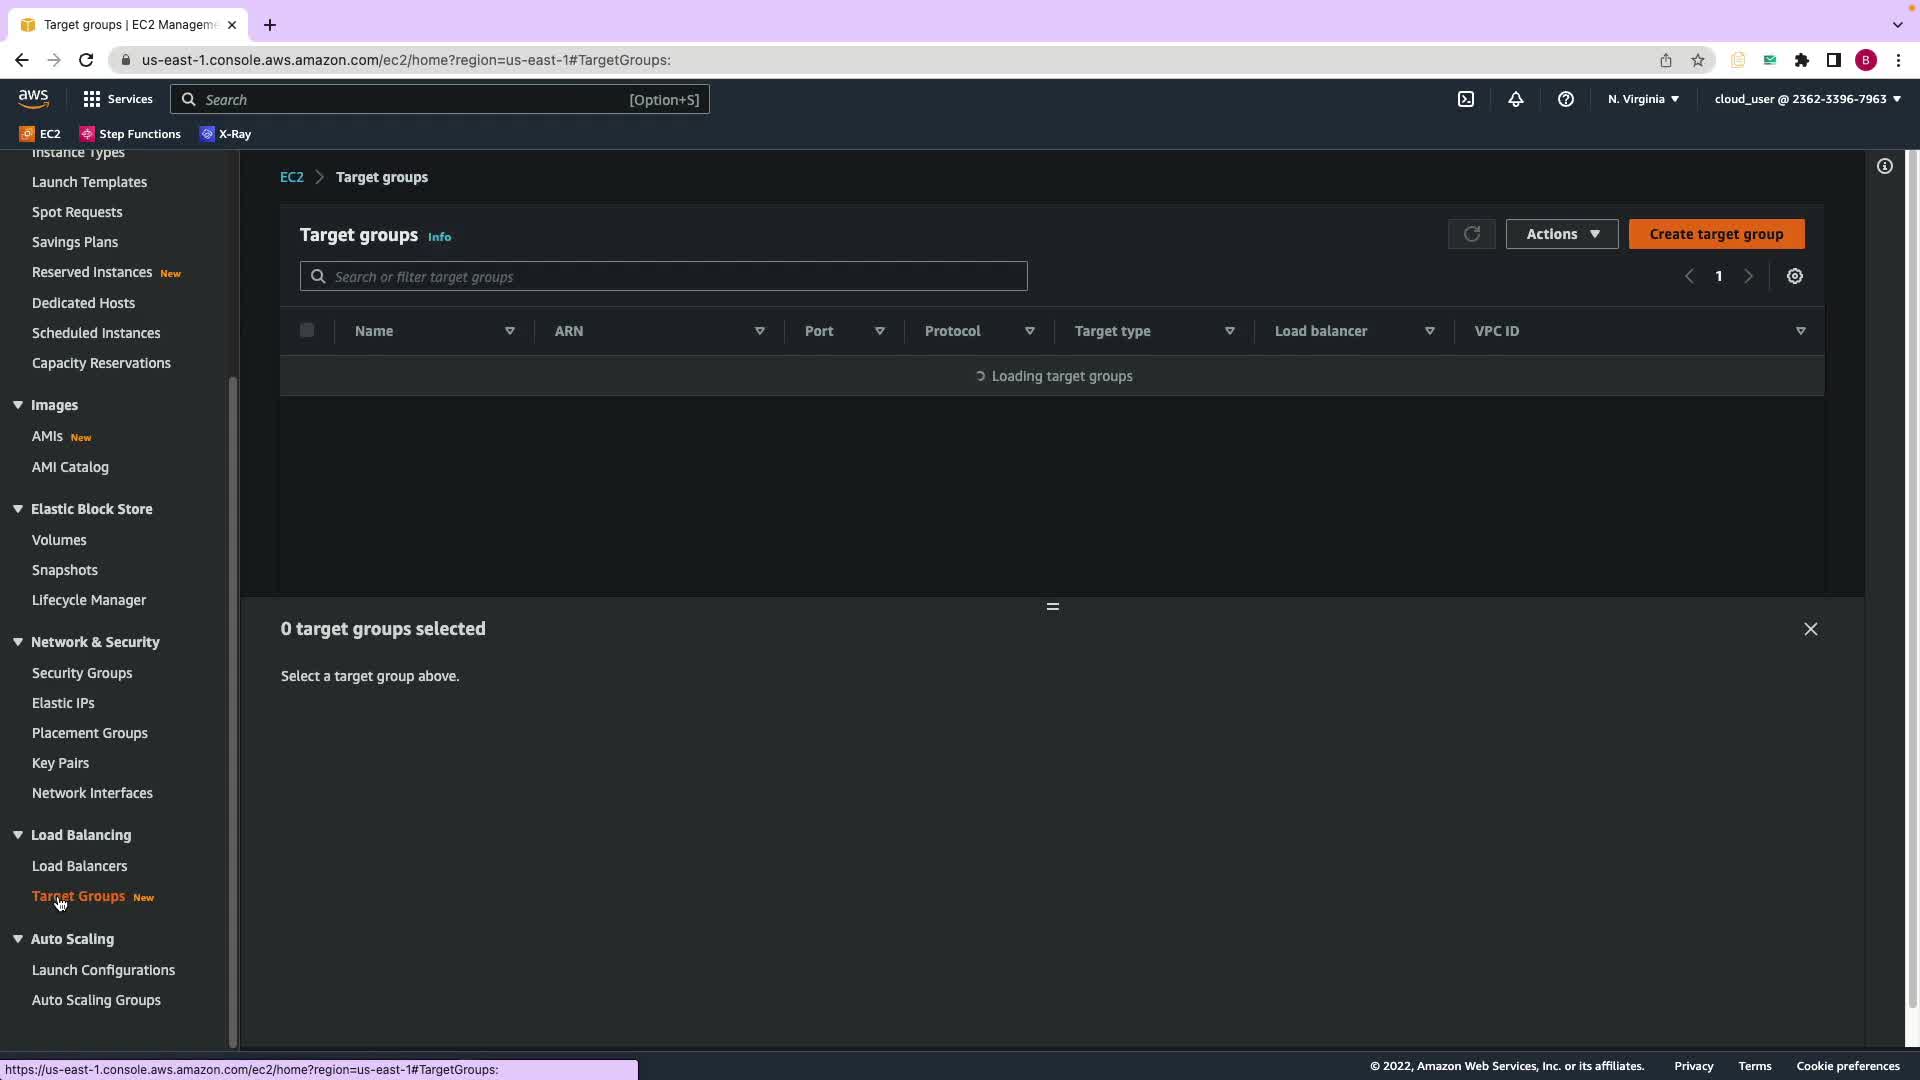Open Security Groups from sidebar
Viewport: 1920px width, 1080px height.
click(81, 673)
